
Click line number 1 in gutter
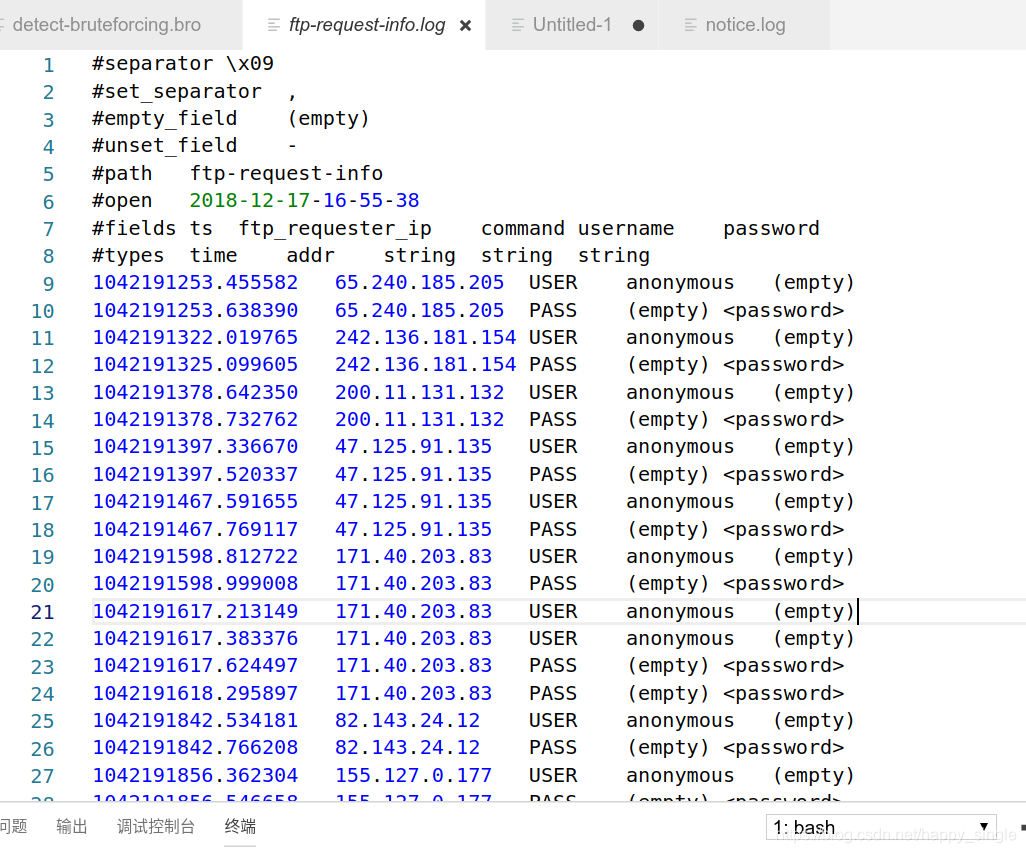48,65
